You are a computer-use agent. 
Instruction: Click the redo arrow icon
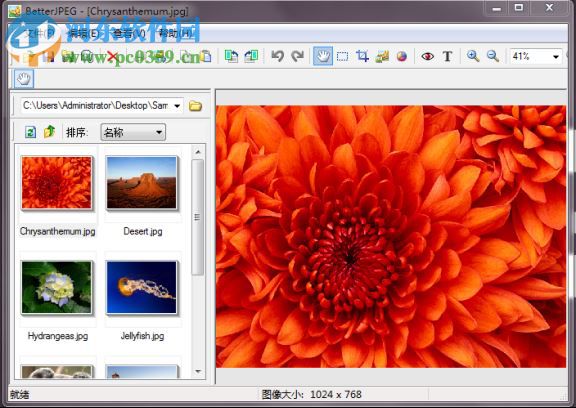tap(298, 56)
